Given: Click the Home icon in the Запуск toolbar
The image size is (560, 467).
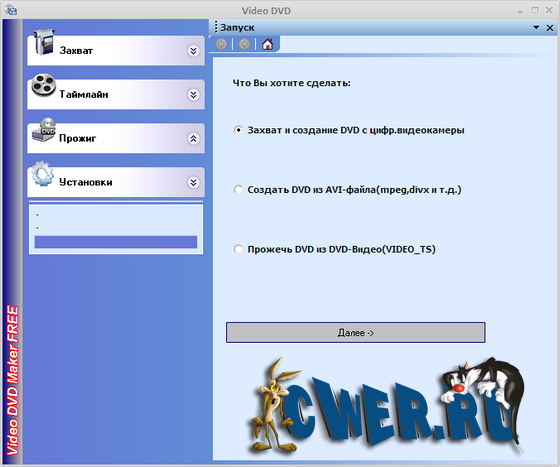Looking at the screenshot, I should pyautogui.click(x=268, y=44).
